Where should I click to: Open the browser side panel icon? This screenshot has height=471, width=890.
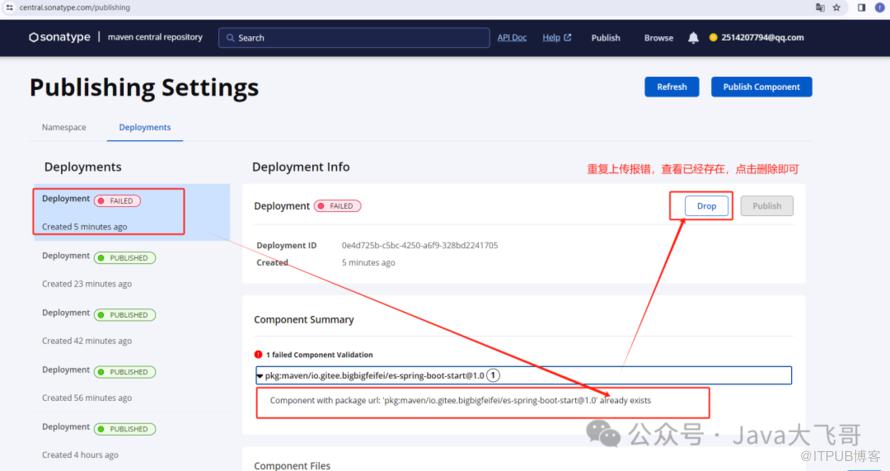[x=861, y=7]
